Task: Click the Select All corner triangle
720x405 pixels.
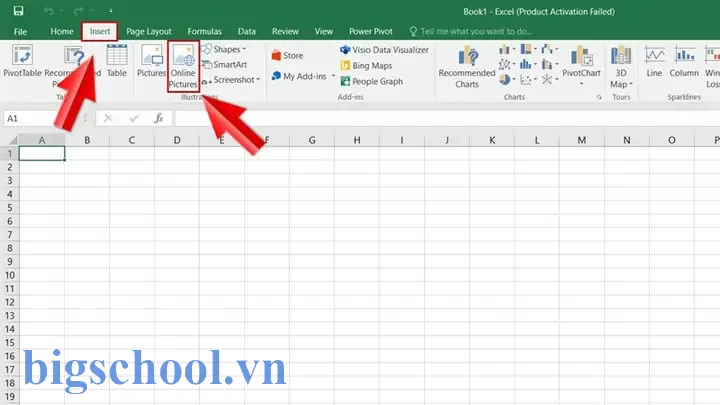Action: click(x=12, y=140)
